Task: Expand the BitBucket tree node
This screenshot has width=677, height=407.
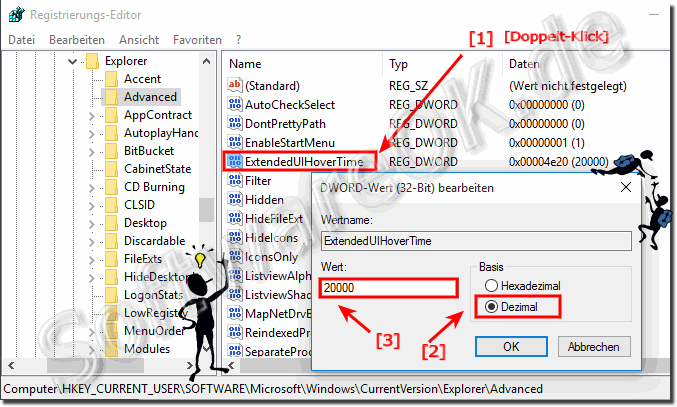Action: point(91,151)
